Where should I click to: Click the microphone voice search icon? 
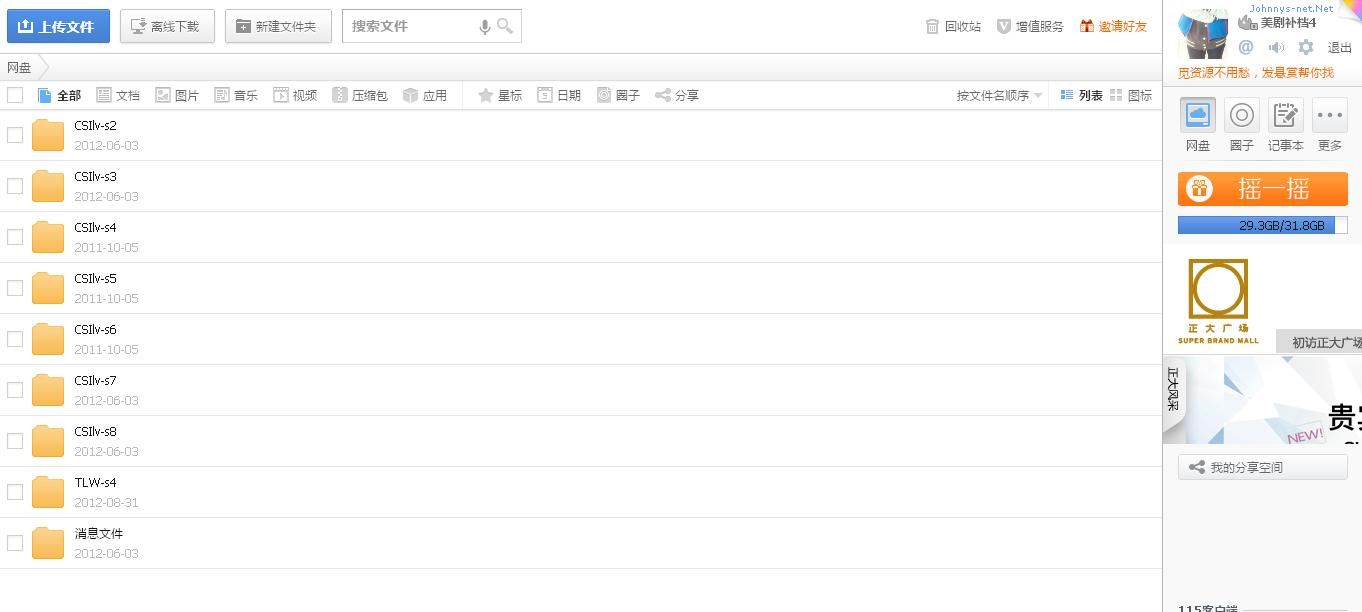[485, 27]
